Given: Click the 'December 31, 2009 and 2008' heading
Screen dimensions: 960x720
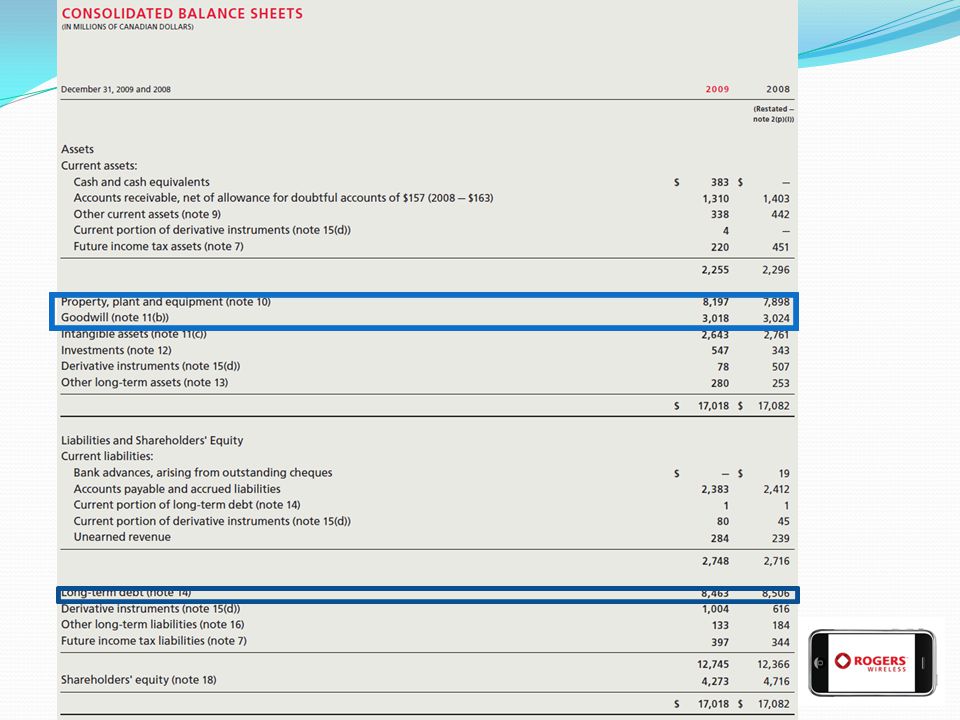Looking at the screenshot, I should click(x=116, y=89).
